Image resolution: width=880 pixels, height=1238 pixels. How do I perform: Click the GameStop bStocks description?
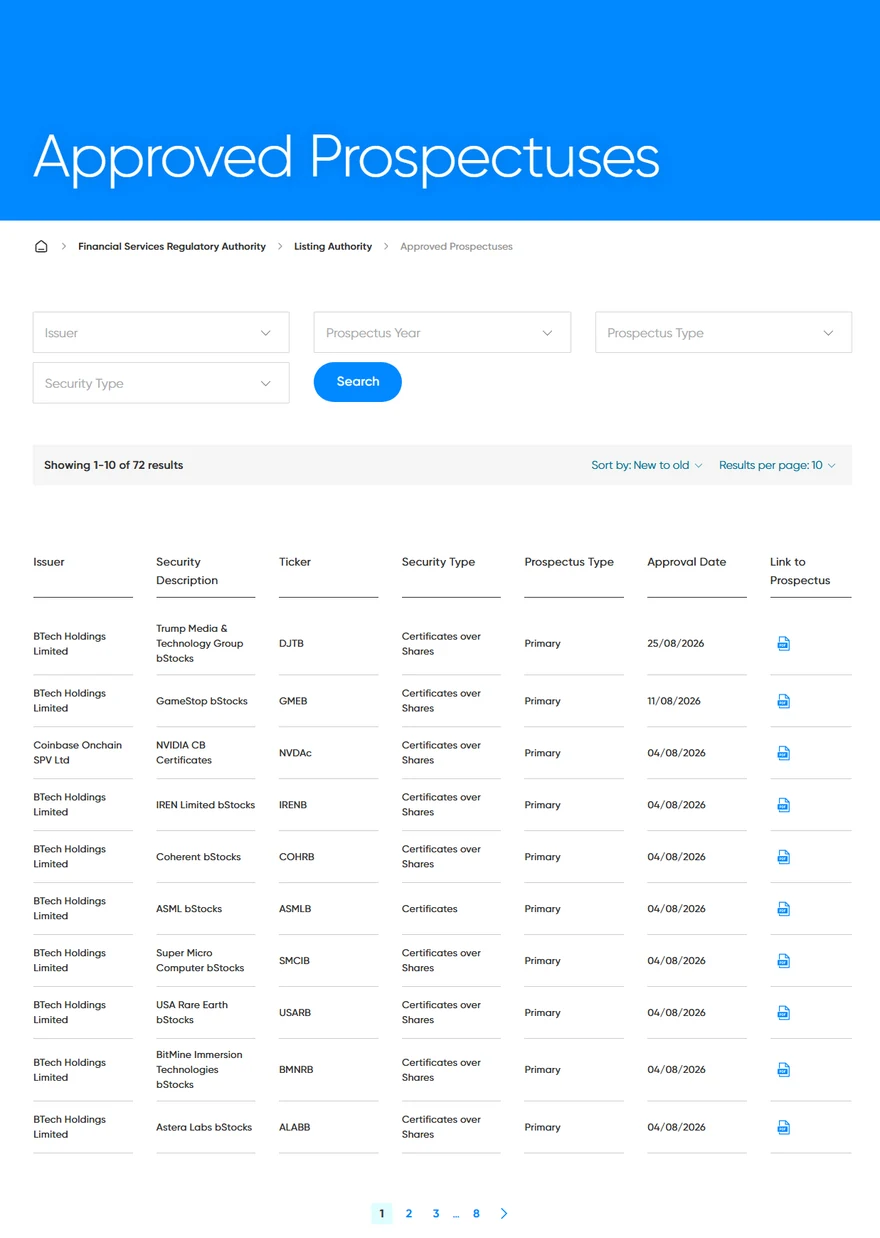pyautogui.click(x=202, y=701)
